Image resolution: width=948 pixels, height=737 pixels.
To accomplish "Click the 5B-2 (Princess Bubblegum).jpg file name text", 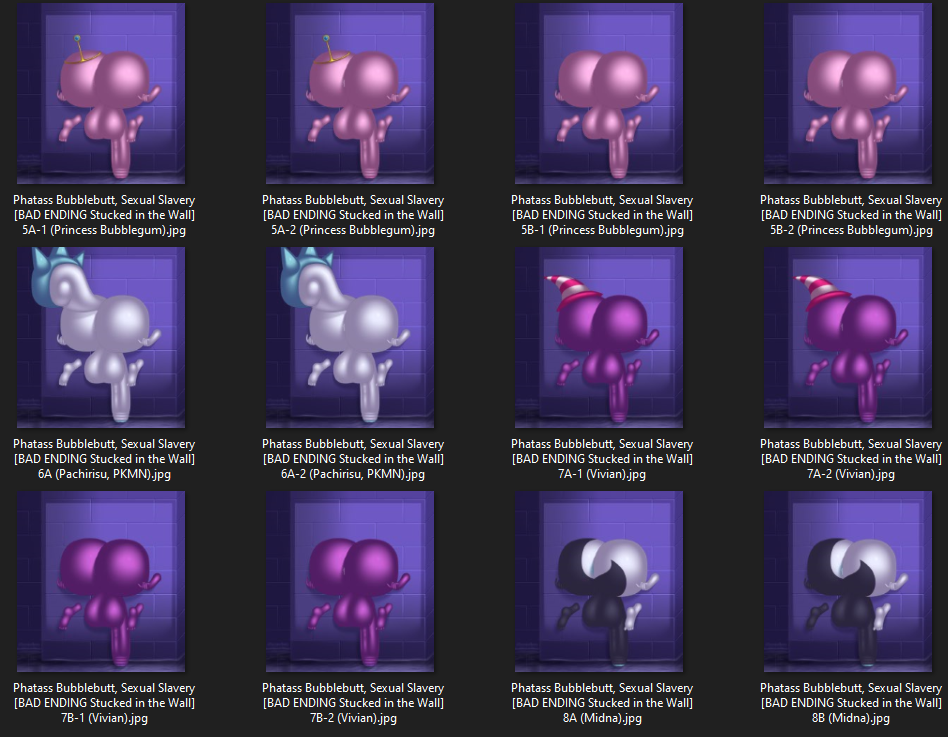I will (x=851, y=215).
